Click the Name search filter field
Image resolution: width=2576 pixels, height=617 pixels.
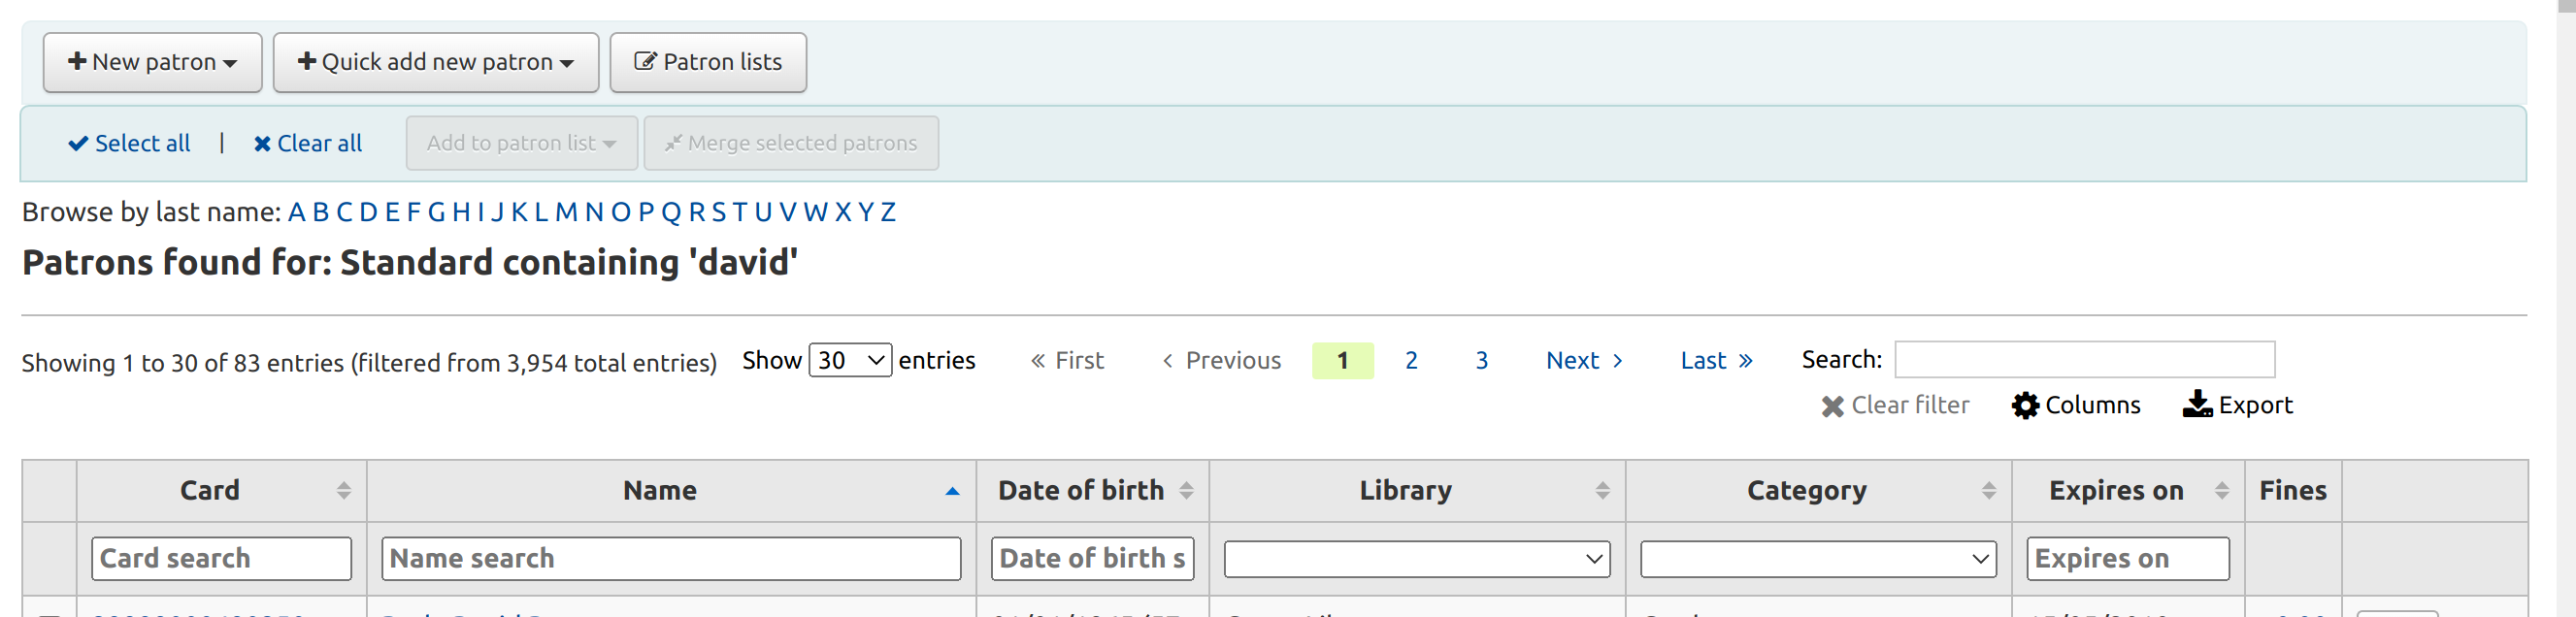[x=670, y=558]
